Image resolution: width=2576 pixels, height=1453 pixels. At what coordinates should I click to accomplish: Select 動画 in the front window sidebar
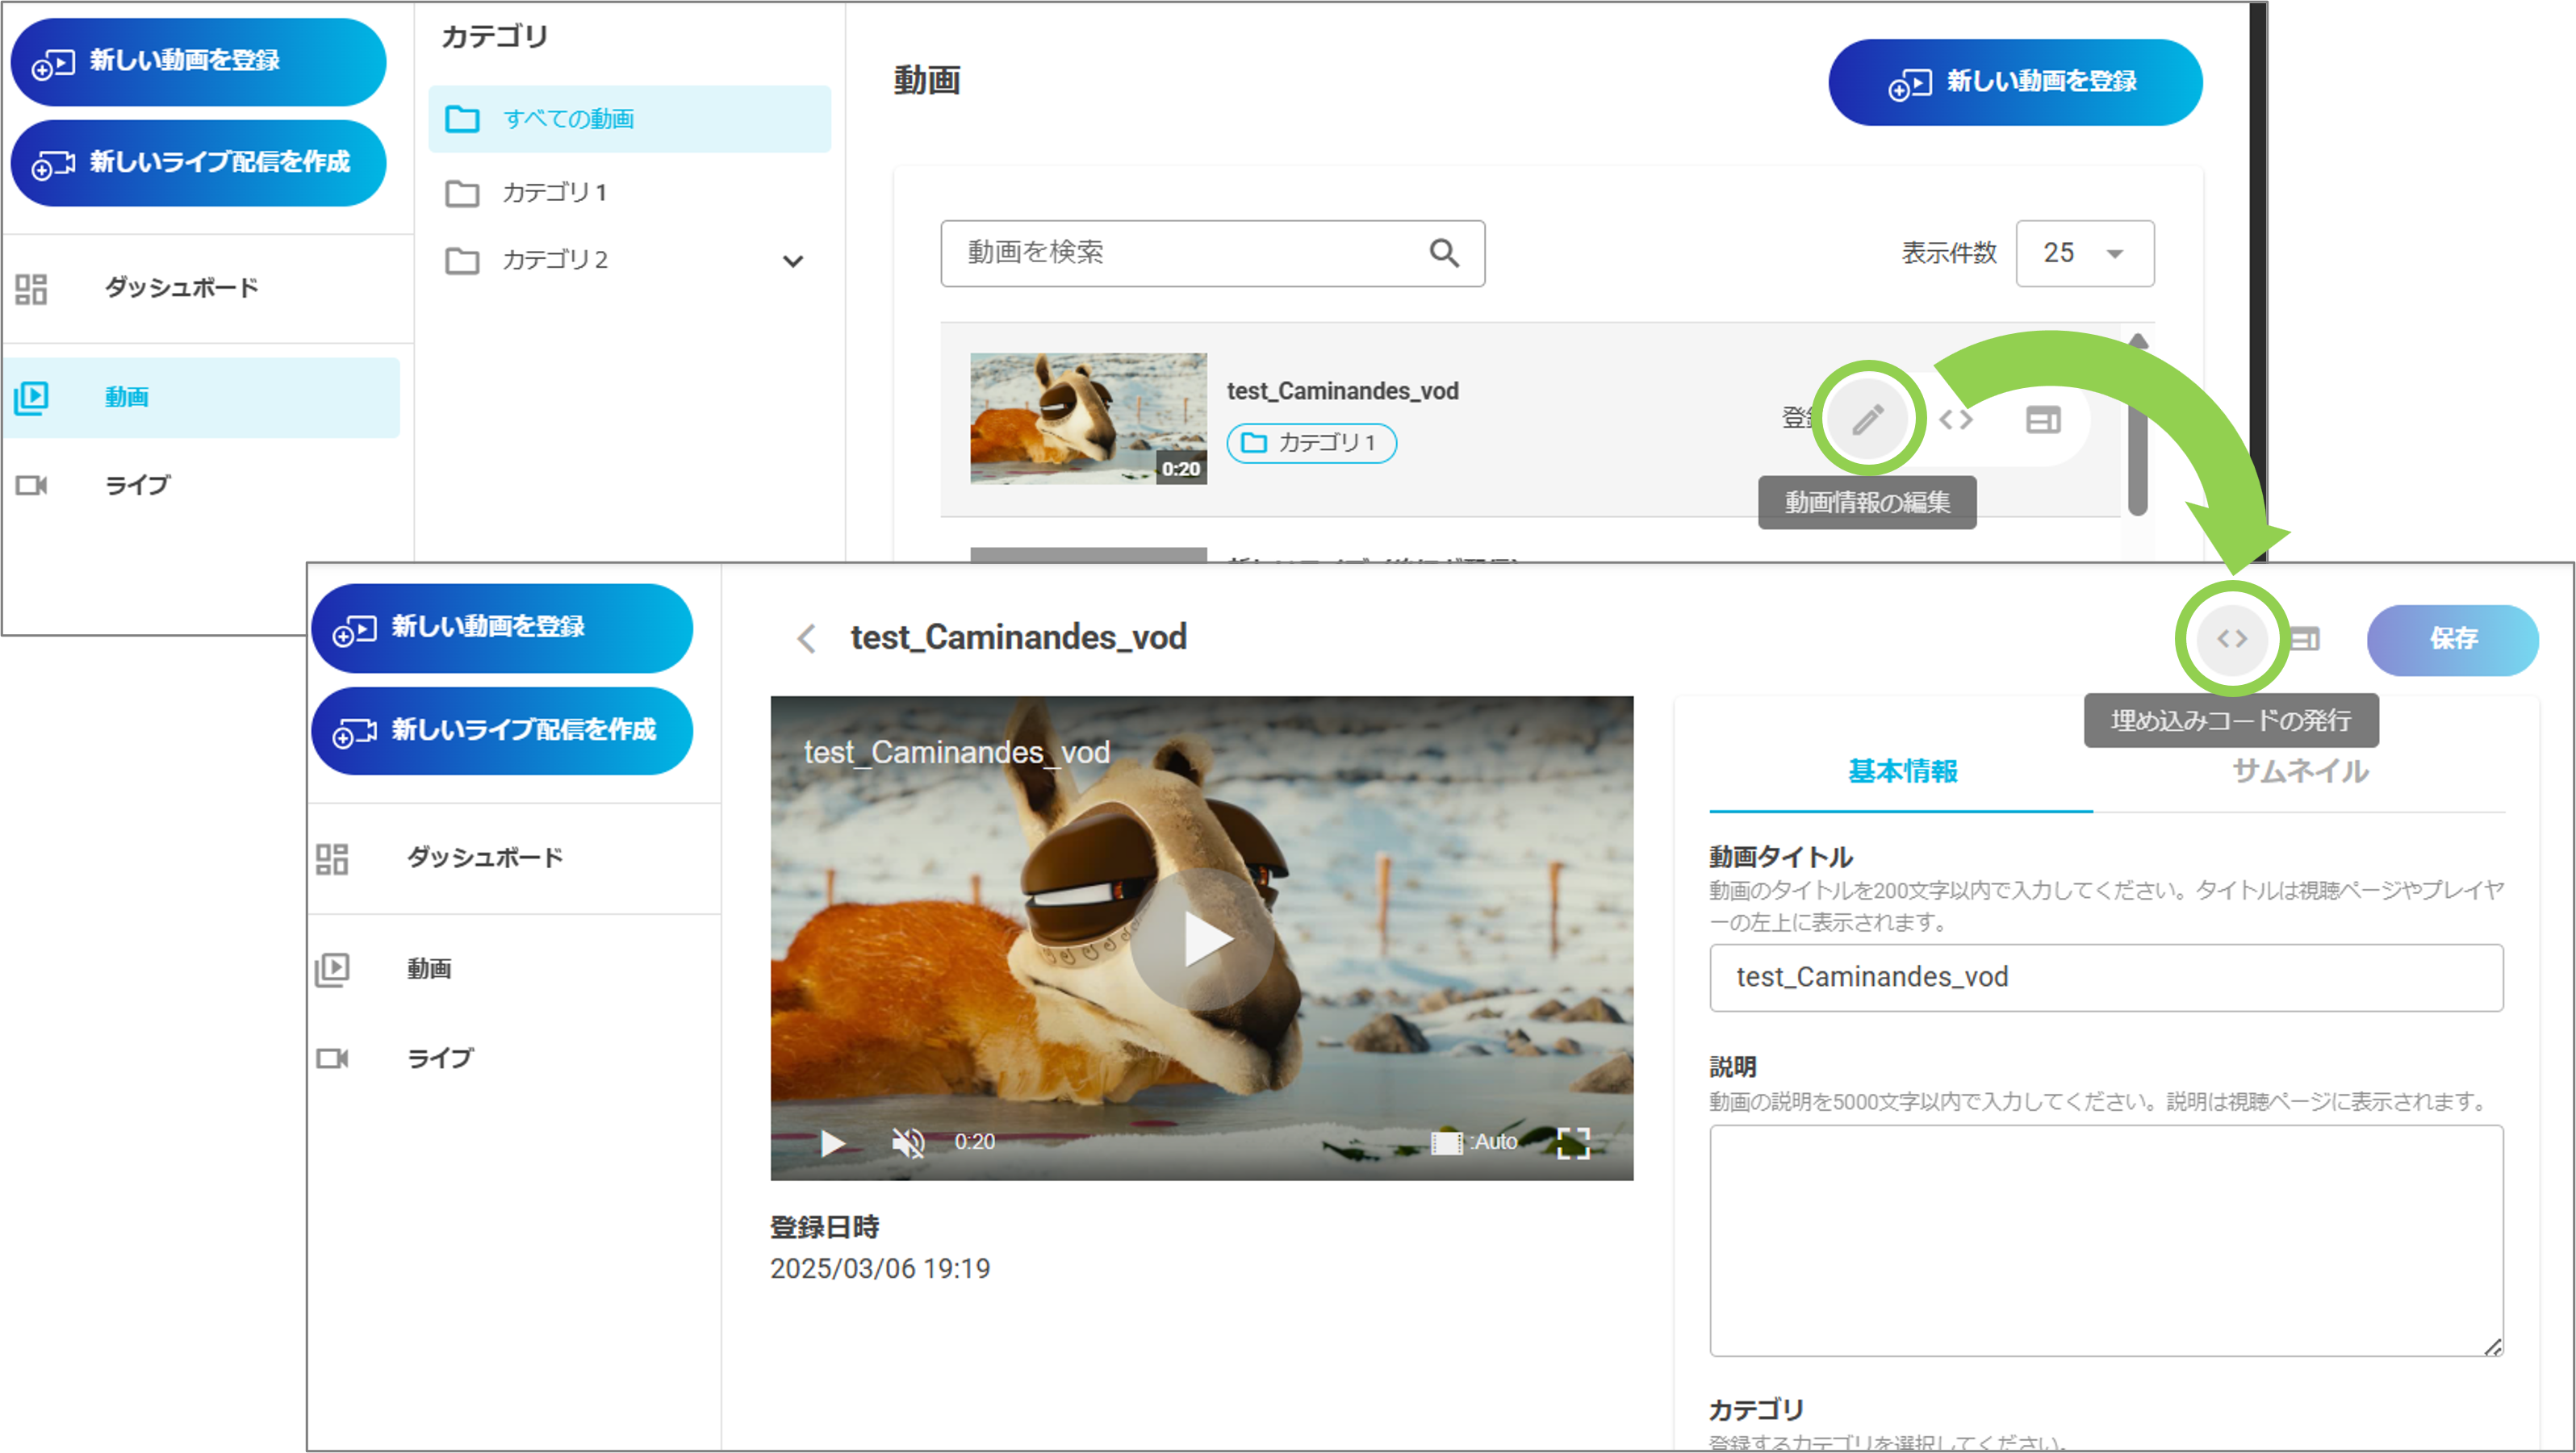[514, 968]
